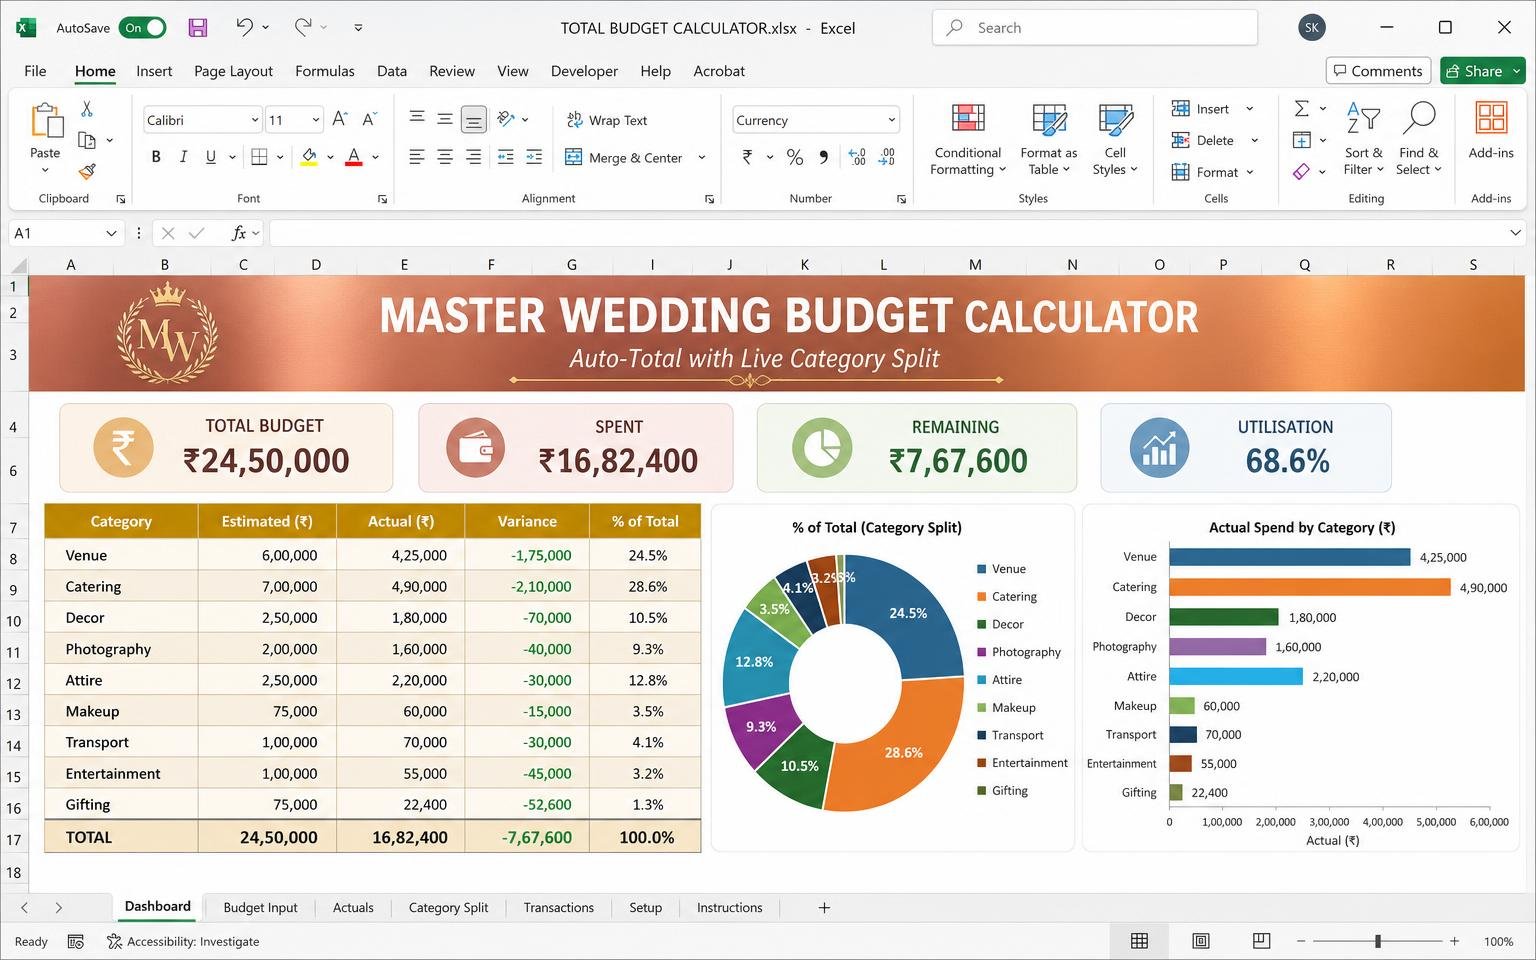
Task: Open Conditional Formatting menu
Action: 967,139
